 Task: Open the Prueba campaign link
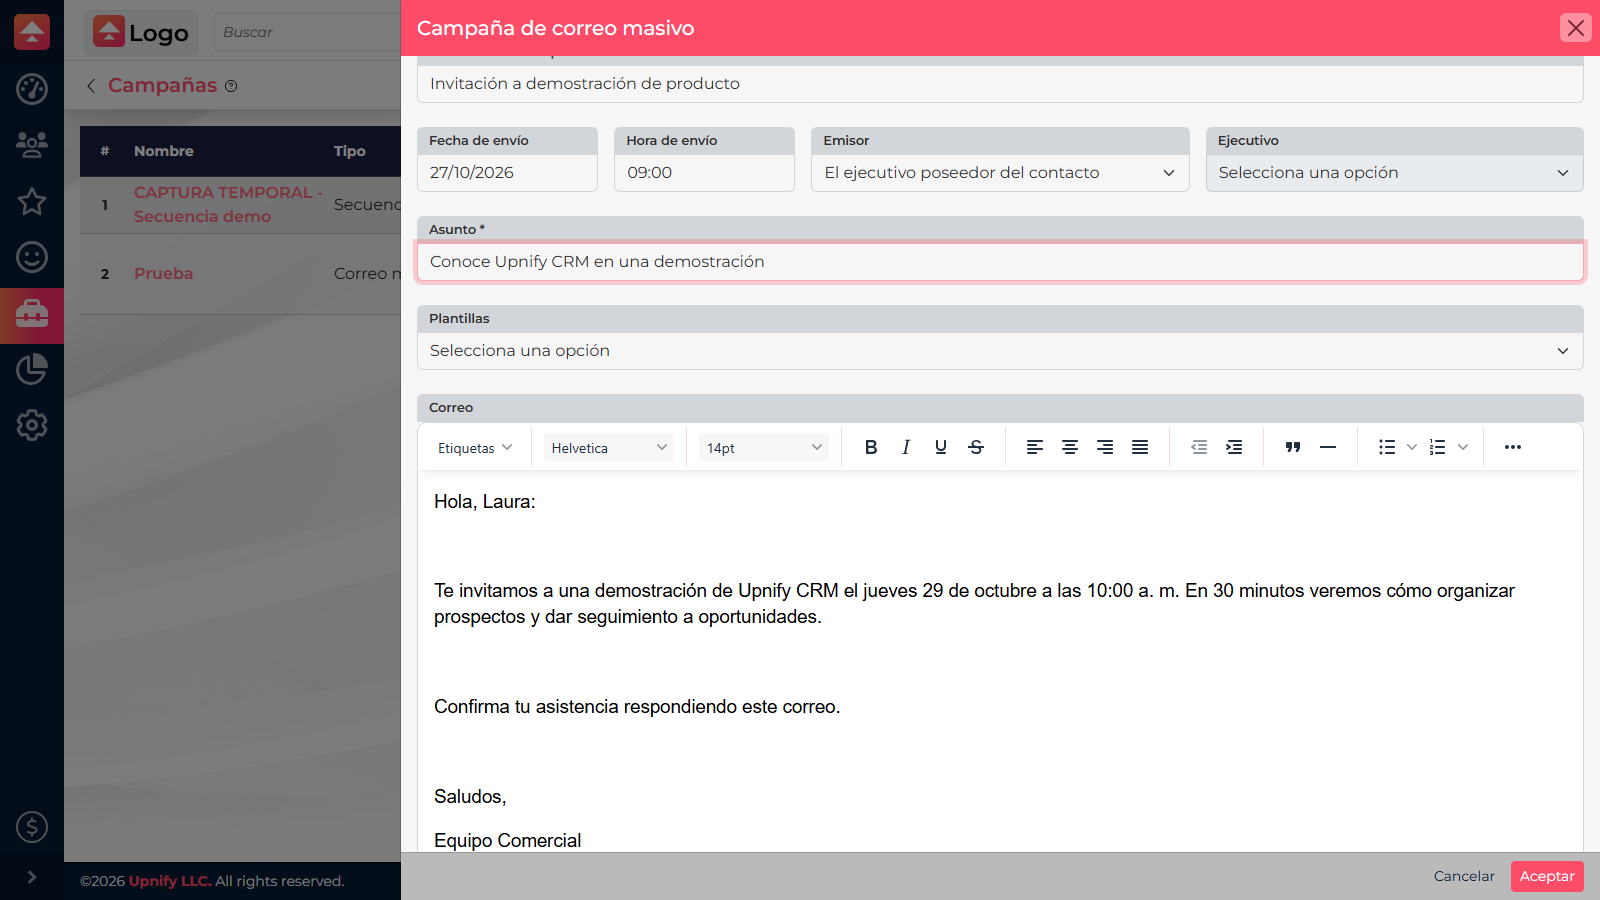(x=163, y=273)
